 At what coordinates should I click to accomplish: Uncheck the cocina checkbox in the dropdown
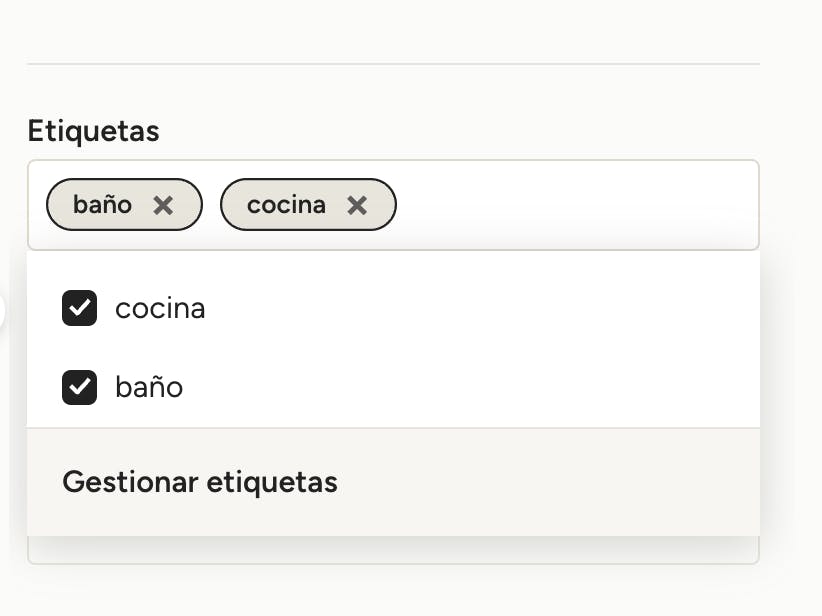pyautogui.click(x=79, y=308)
